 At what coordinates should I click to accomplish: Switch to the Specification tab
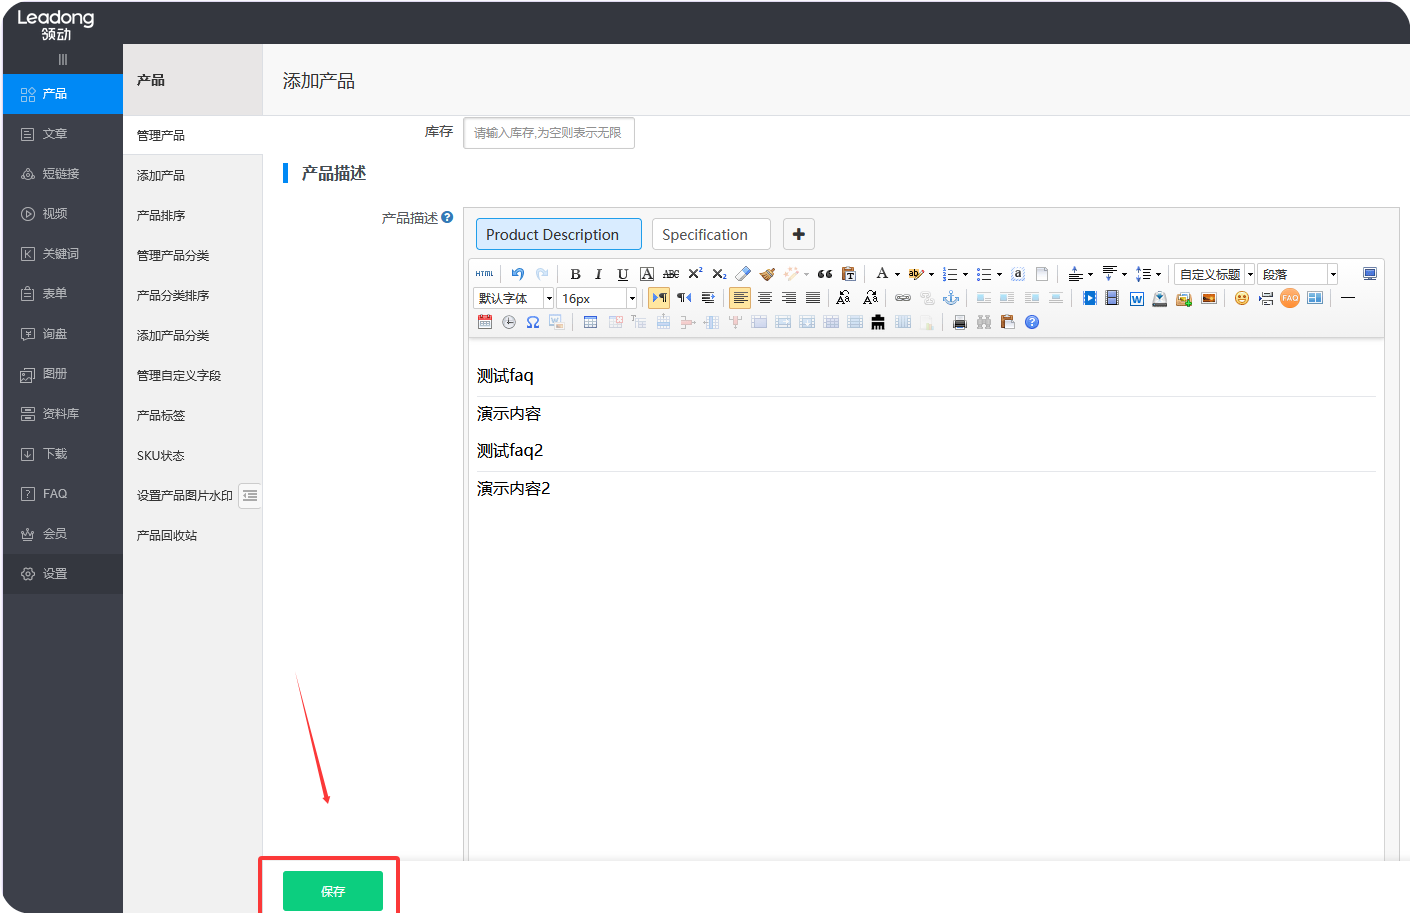click(711, 234)
